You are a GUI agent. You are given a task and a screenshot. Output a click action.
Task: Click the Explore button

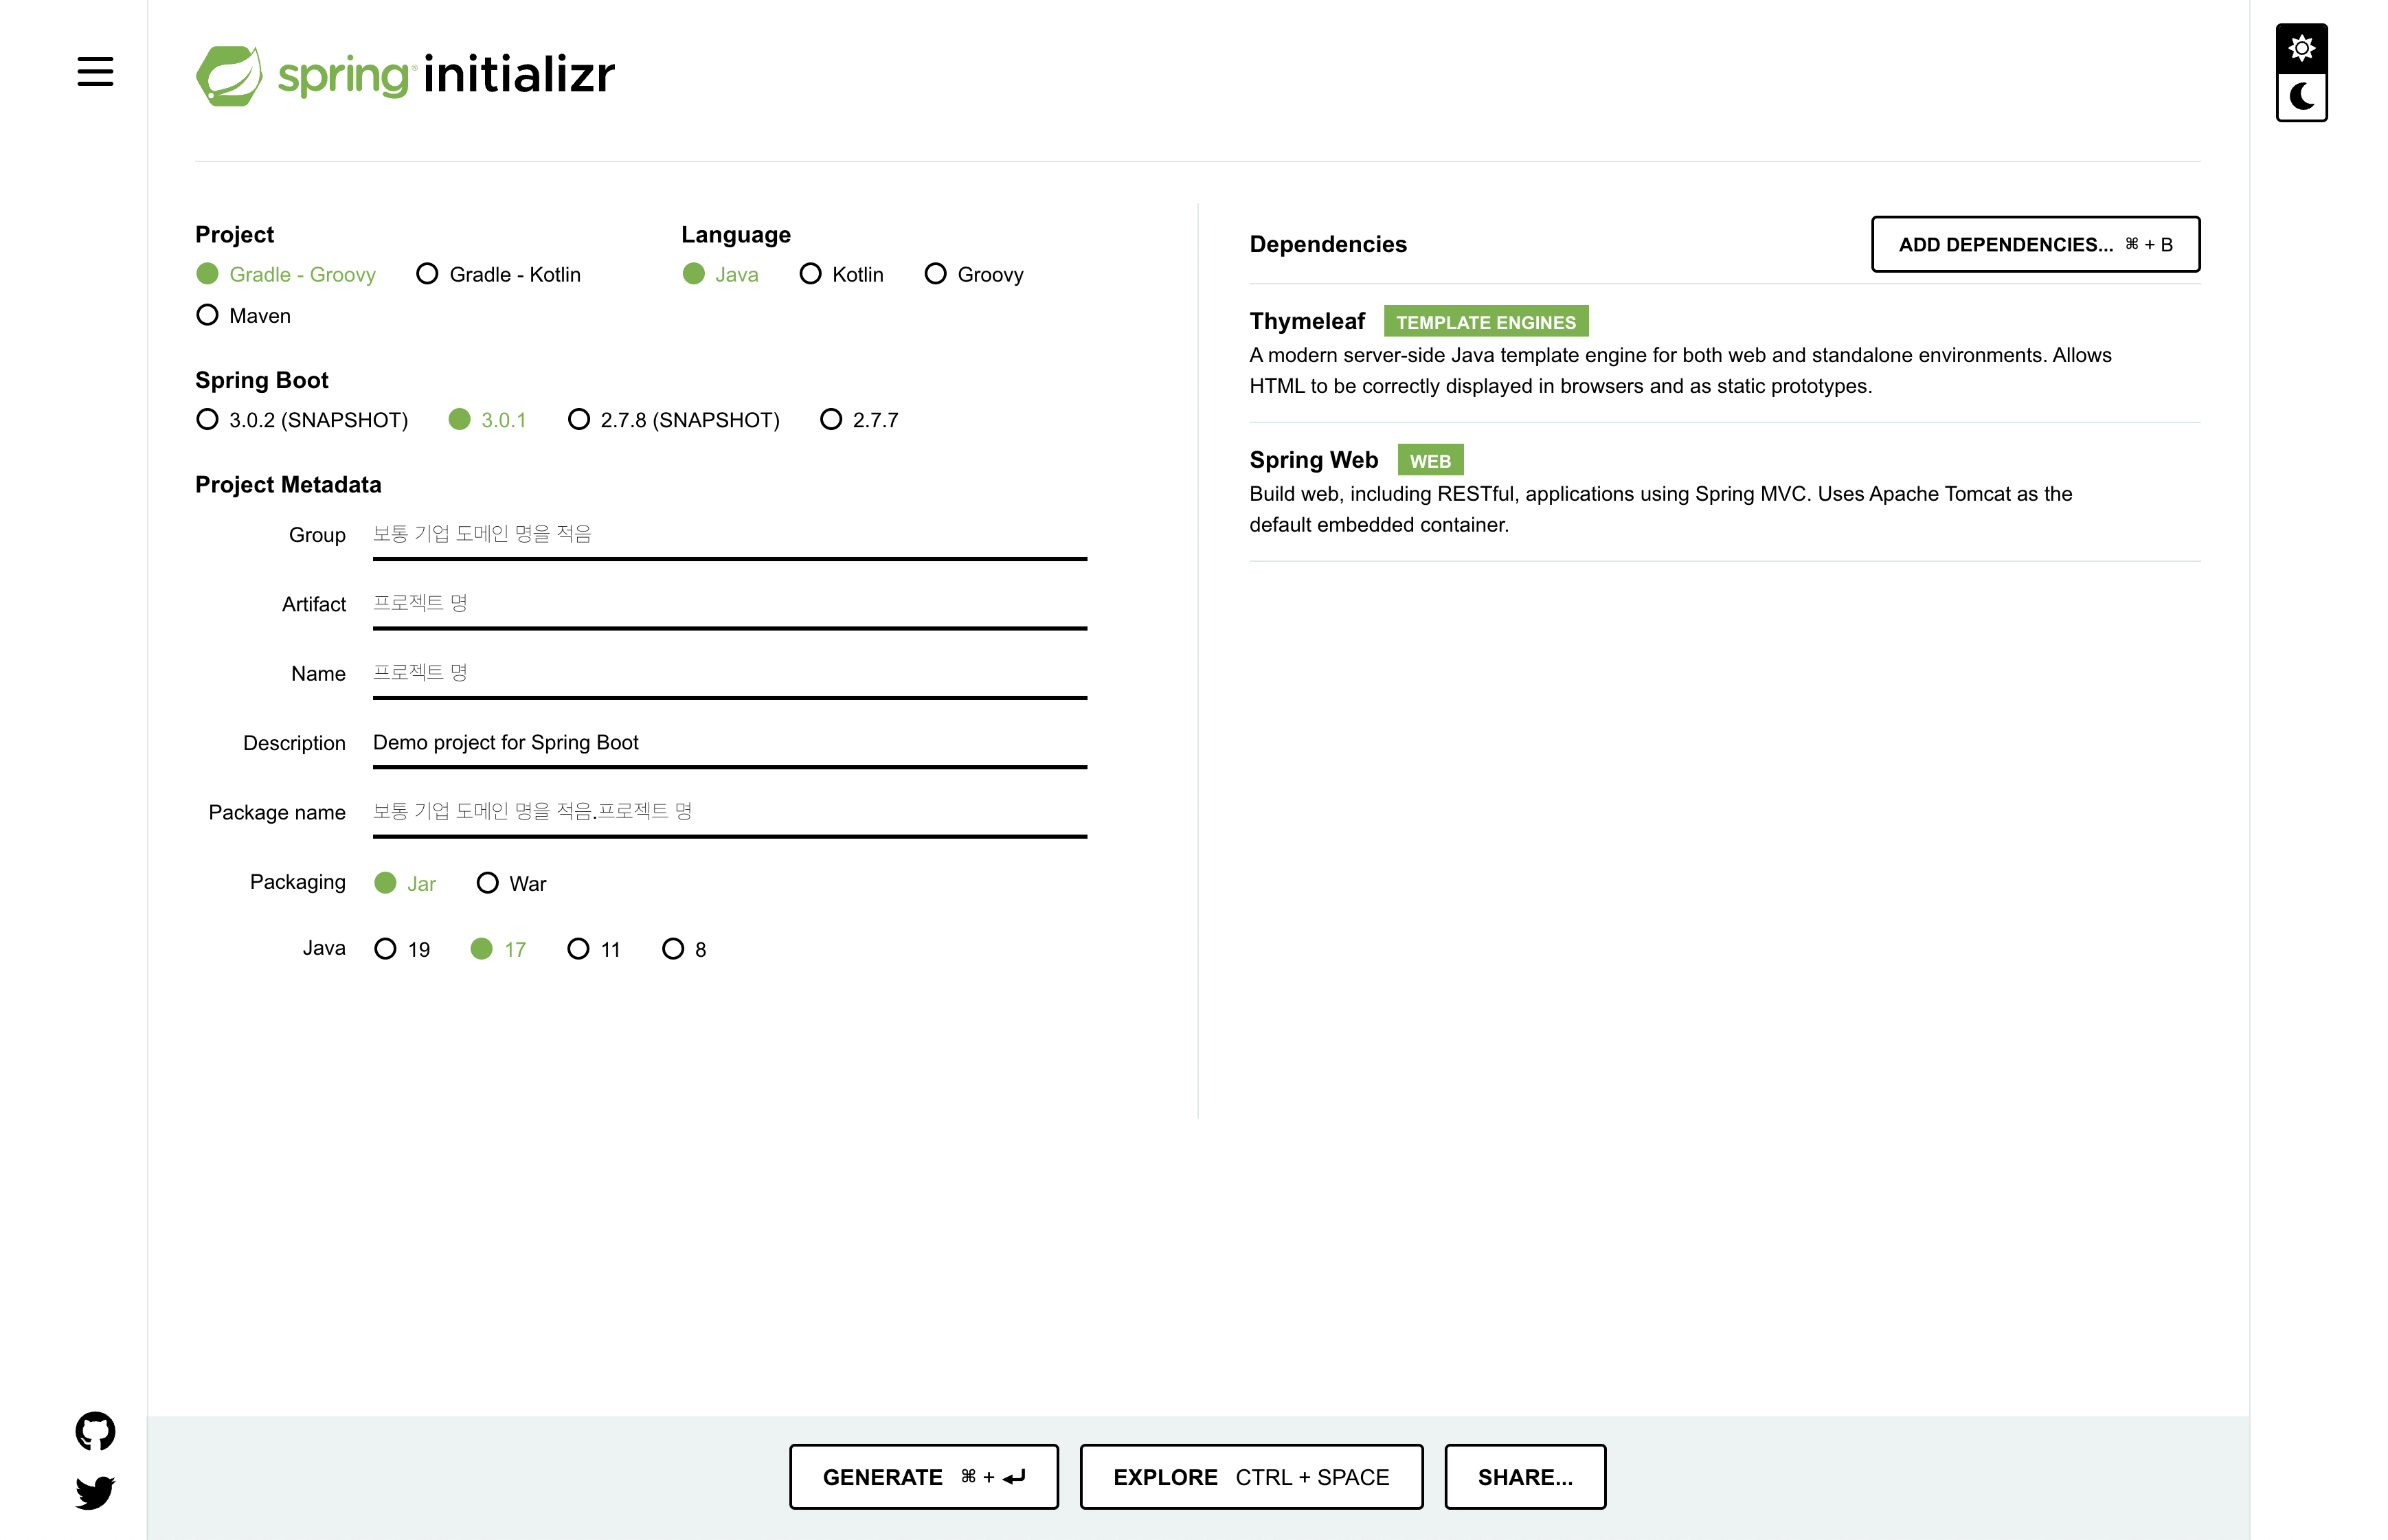(x=1250, y=1476)
